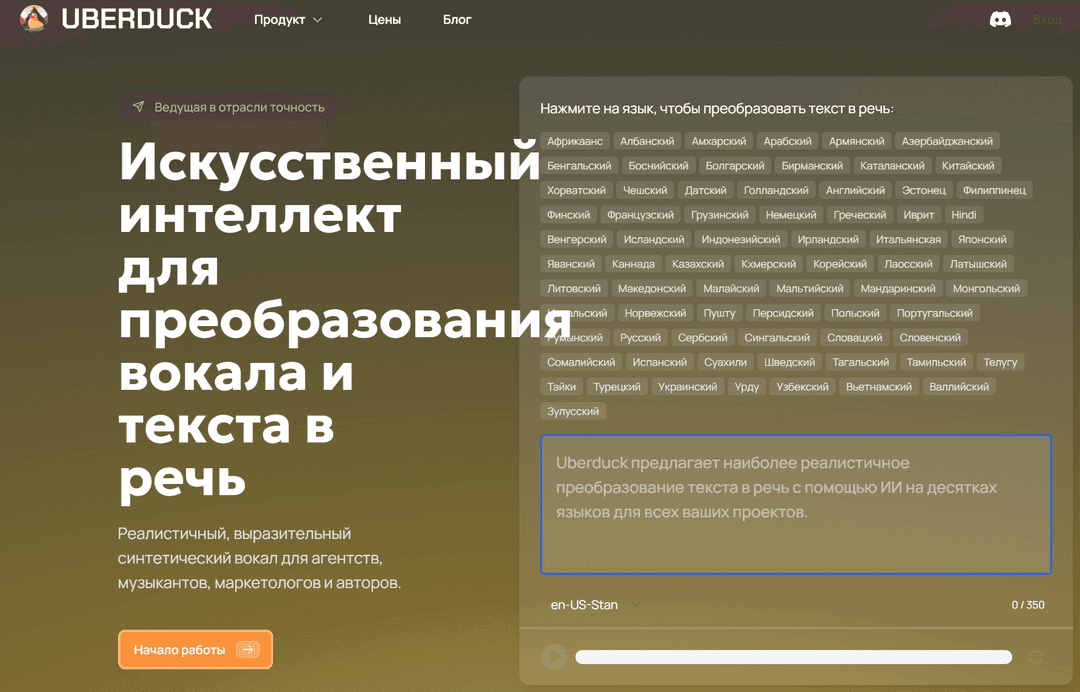Choose the Каталанский language chip
This screenshot has width=1080, height=692.
[x=892, y=166]
